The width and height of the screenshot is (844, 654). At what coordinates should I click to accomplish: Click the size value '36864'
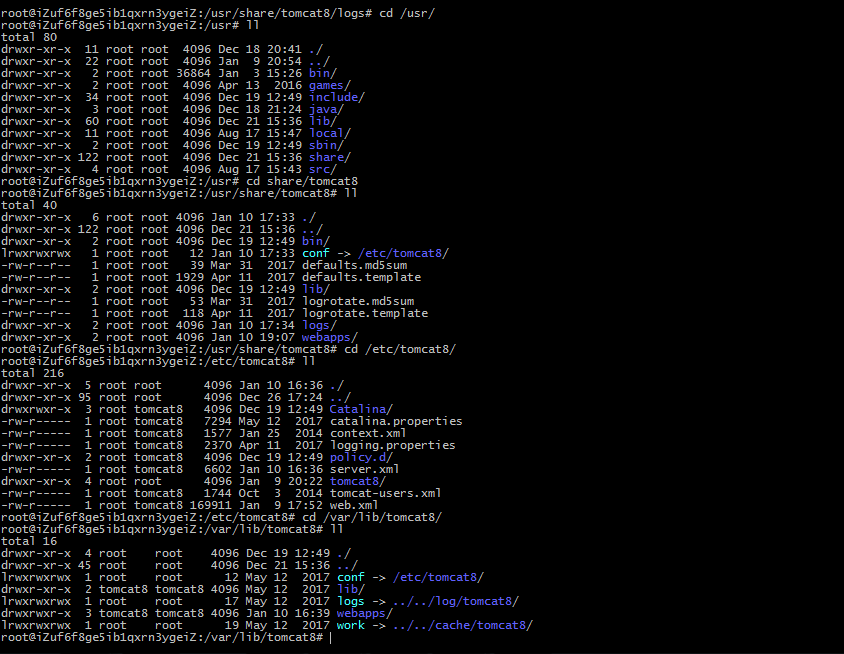click(193, 73)
